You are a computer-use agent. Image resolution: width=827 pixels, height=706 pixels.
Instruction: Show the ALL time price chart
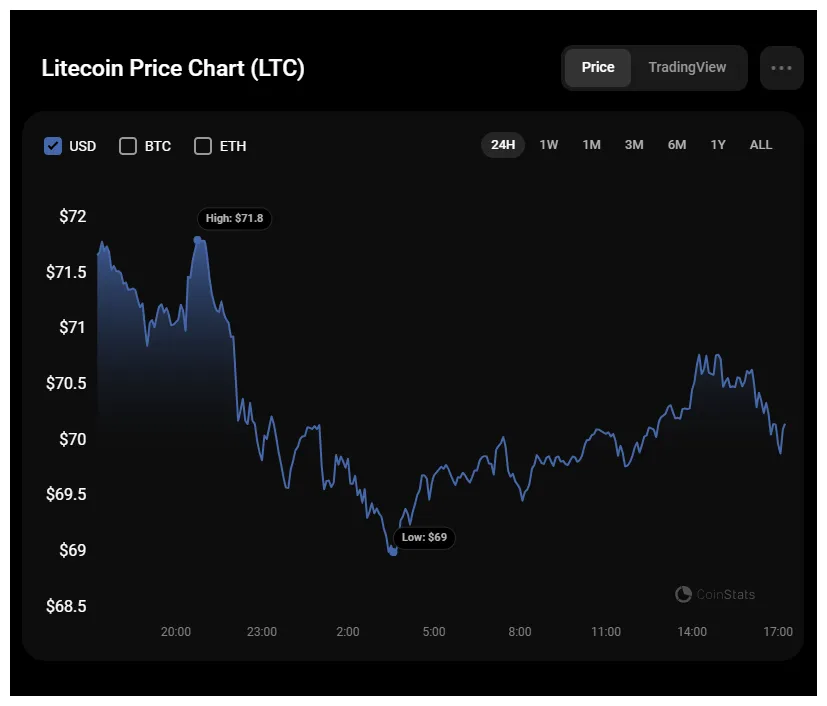760,145
